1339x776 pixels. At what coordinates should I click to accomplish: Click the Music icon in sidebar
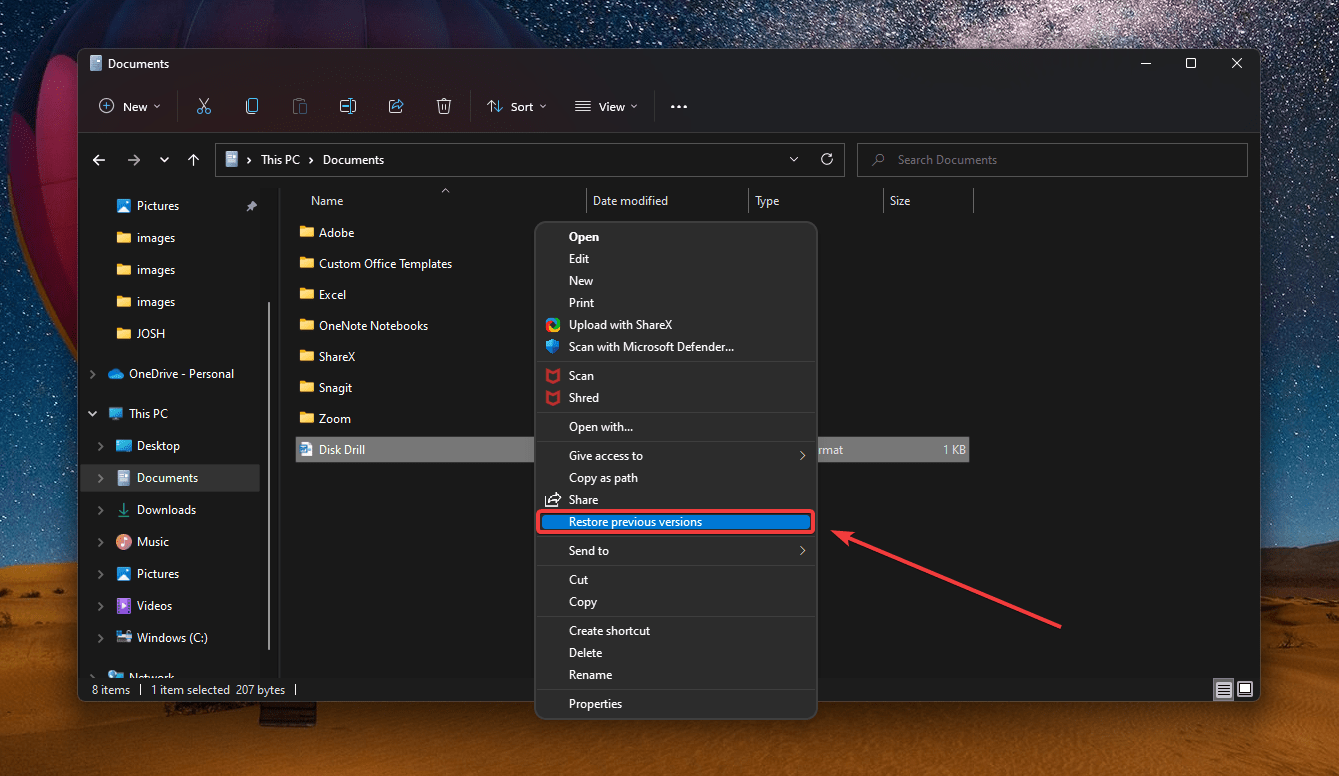[x=124, y=542]
